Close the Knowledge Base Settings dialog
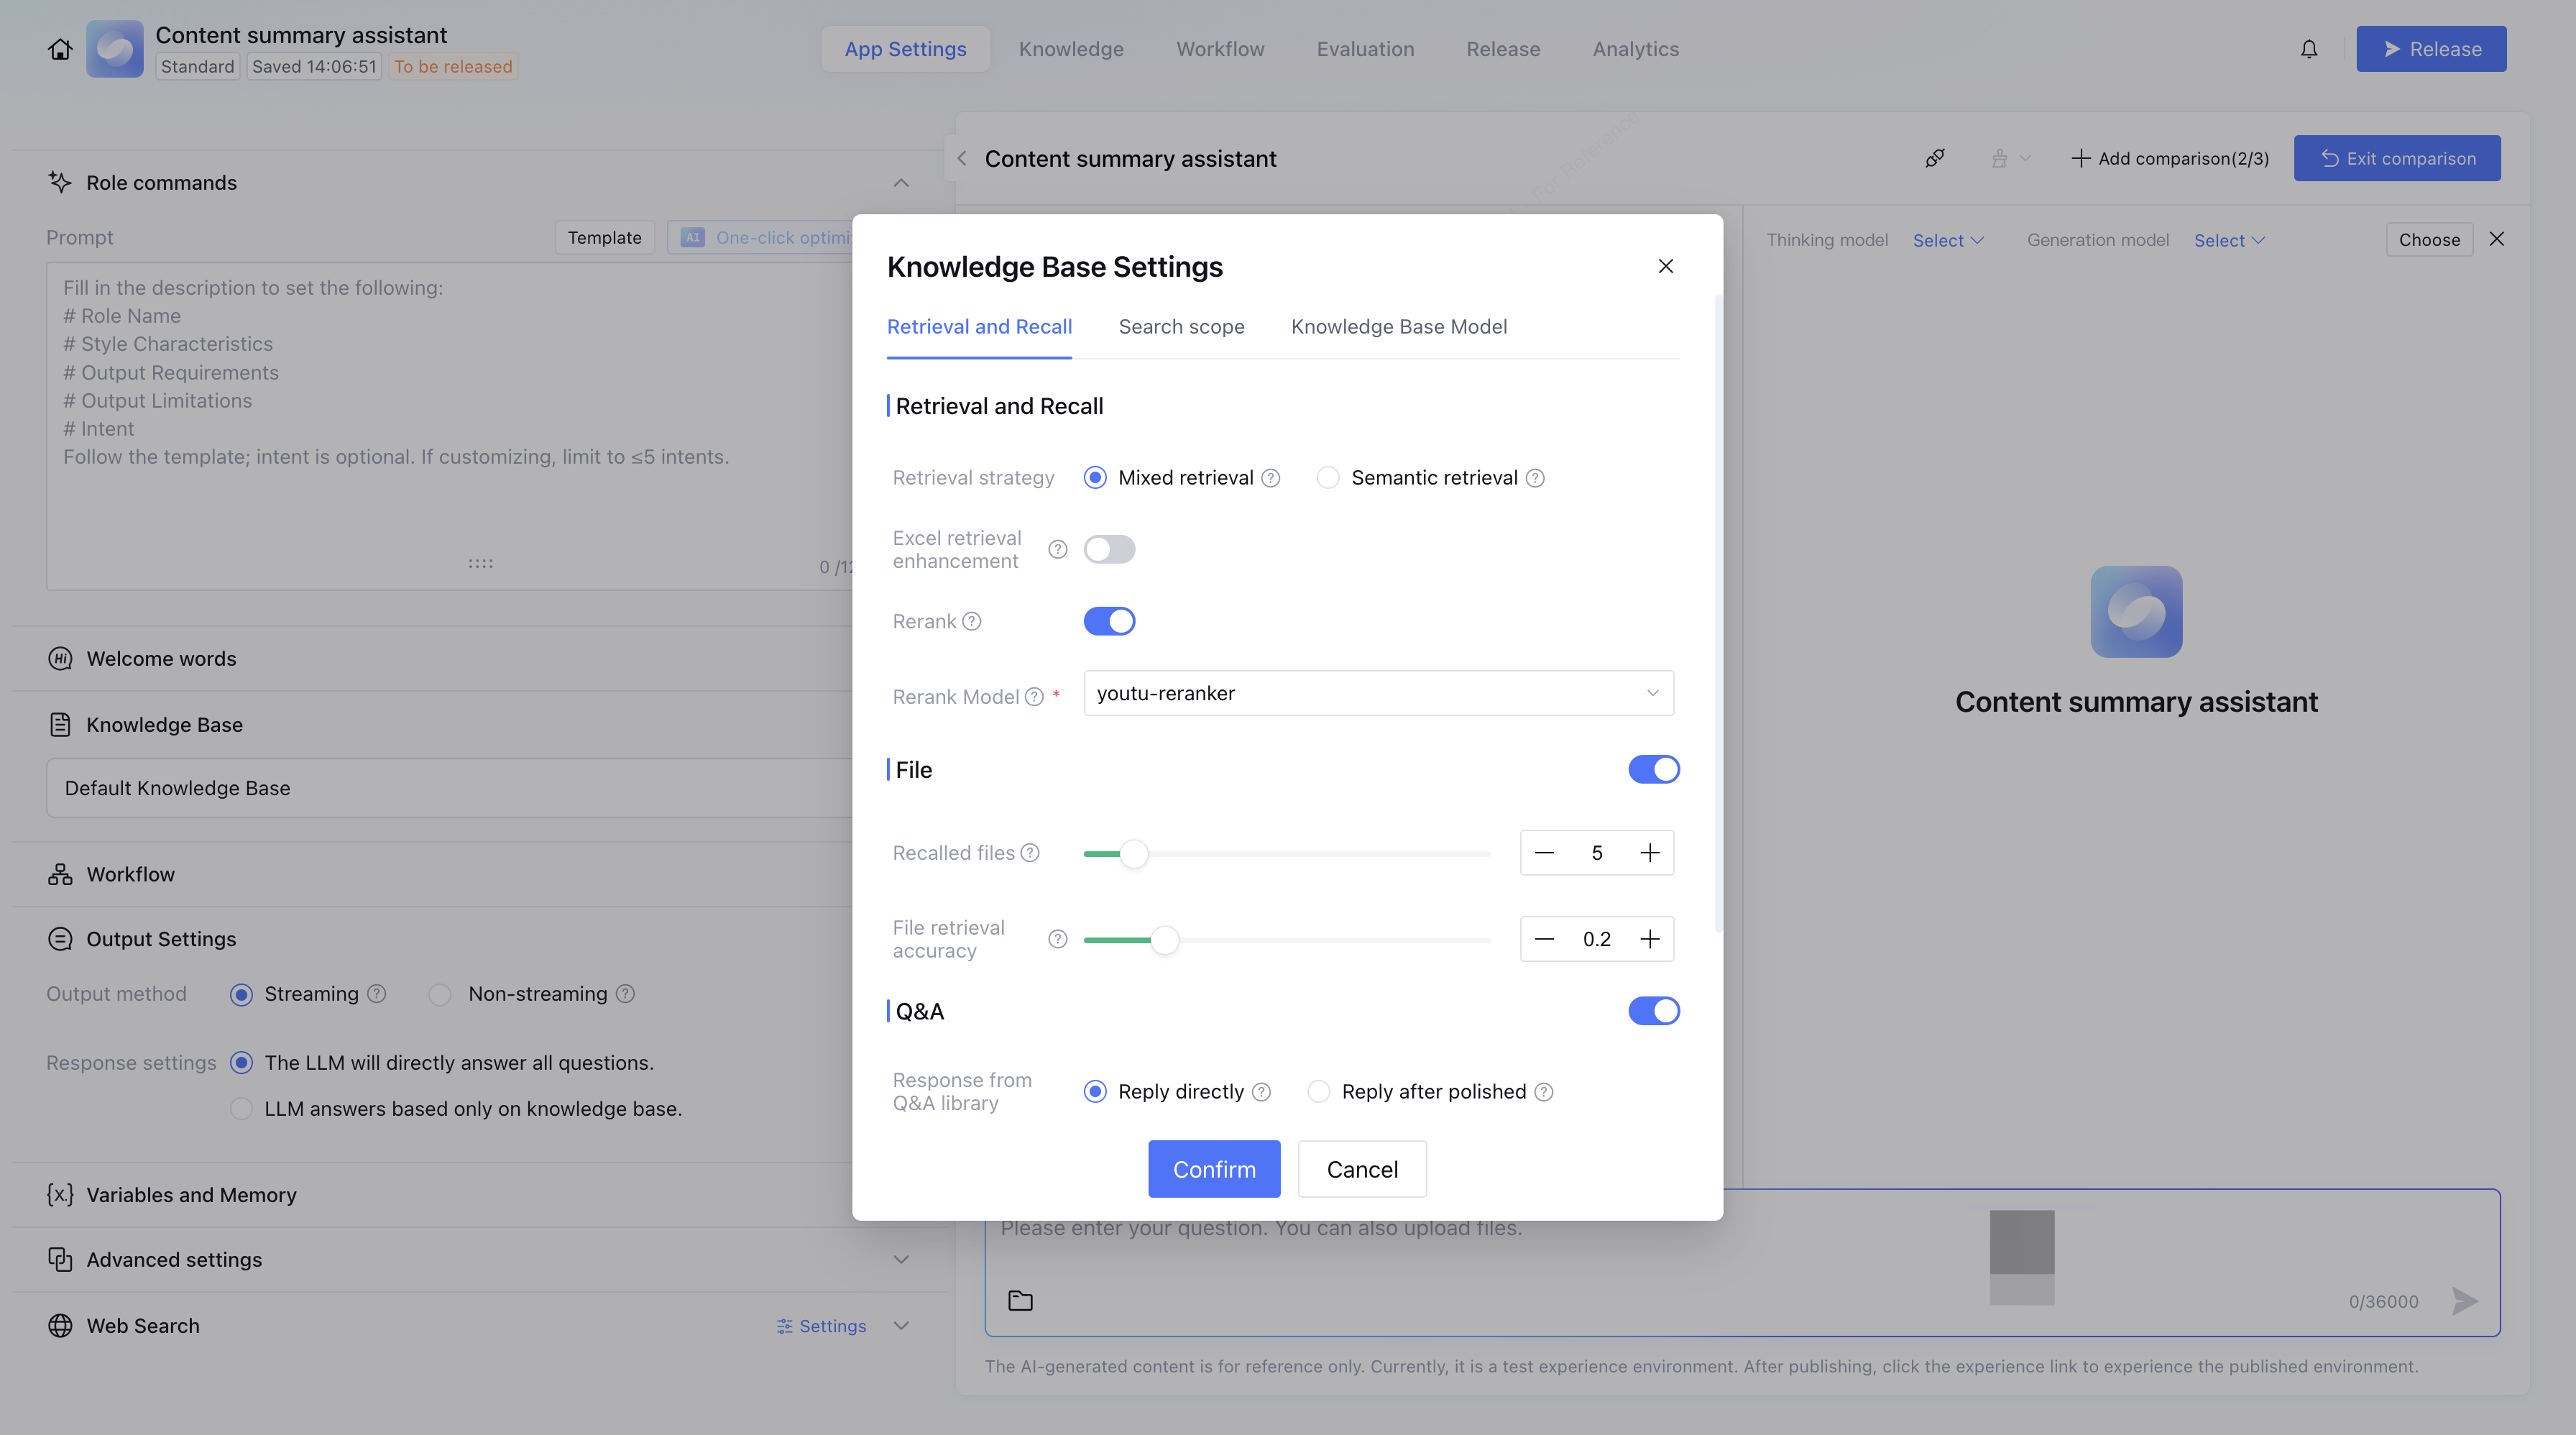2576x1435 pixels. [x=1665, y=266]
